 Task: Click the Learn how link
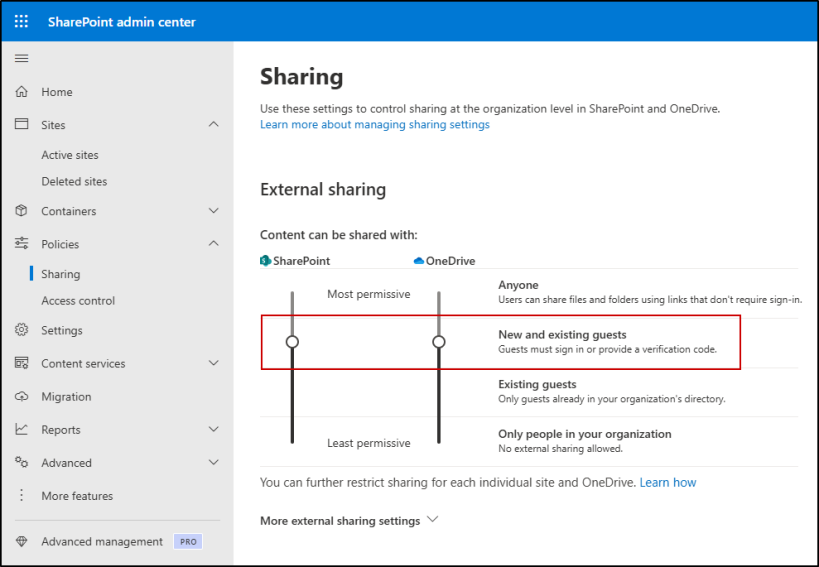coord(668,482)
